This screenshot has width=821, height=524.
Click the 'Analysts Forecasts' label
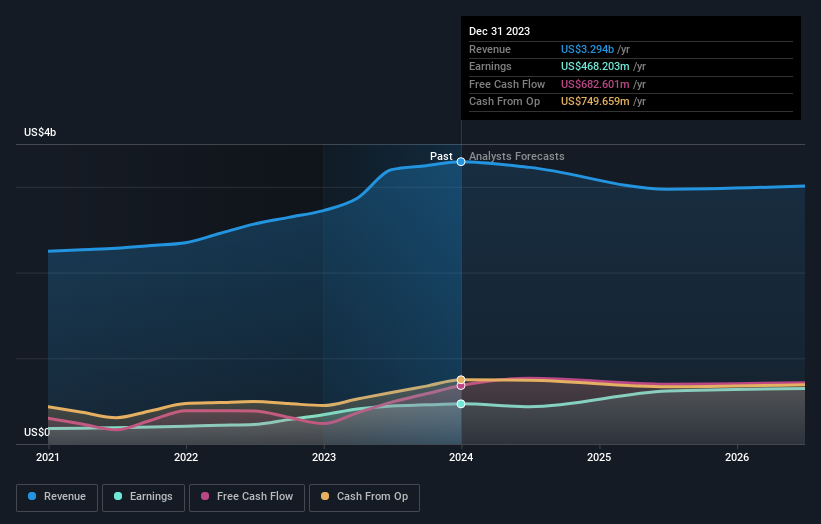point(516,156)
